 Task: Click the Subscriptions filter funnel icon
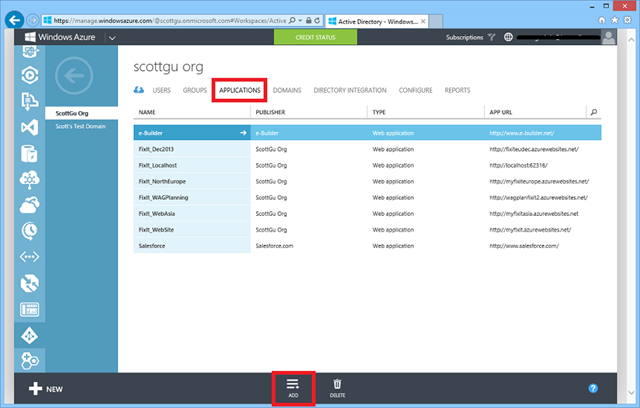pyautogui.click(x=492, y=37)
